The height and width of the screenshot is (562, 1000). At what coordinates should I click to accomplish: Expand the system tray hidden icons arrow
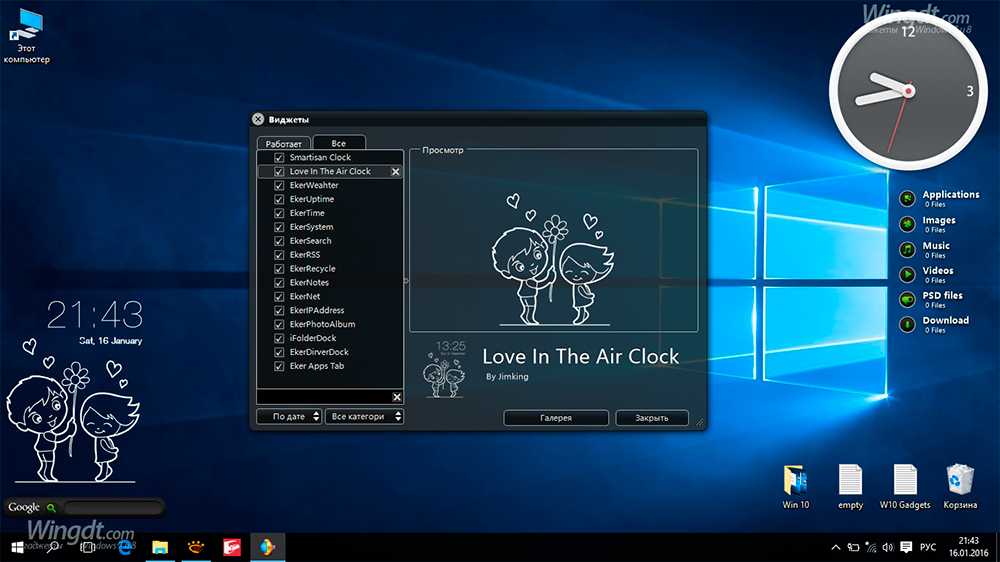836,547
